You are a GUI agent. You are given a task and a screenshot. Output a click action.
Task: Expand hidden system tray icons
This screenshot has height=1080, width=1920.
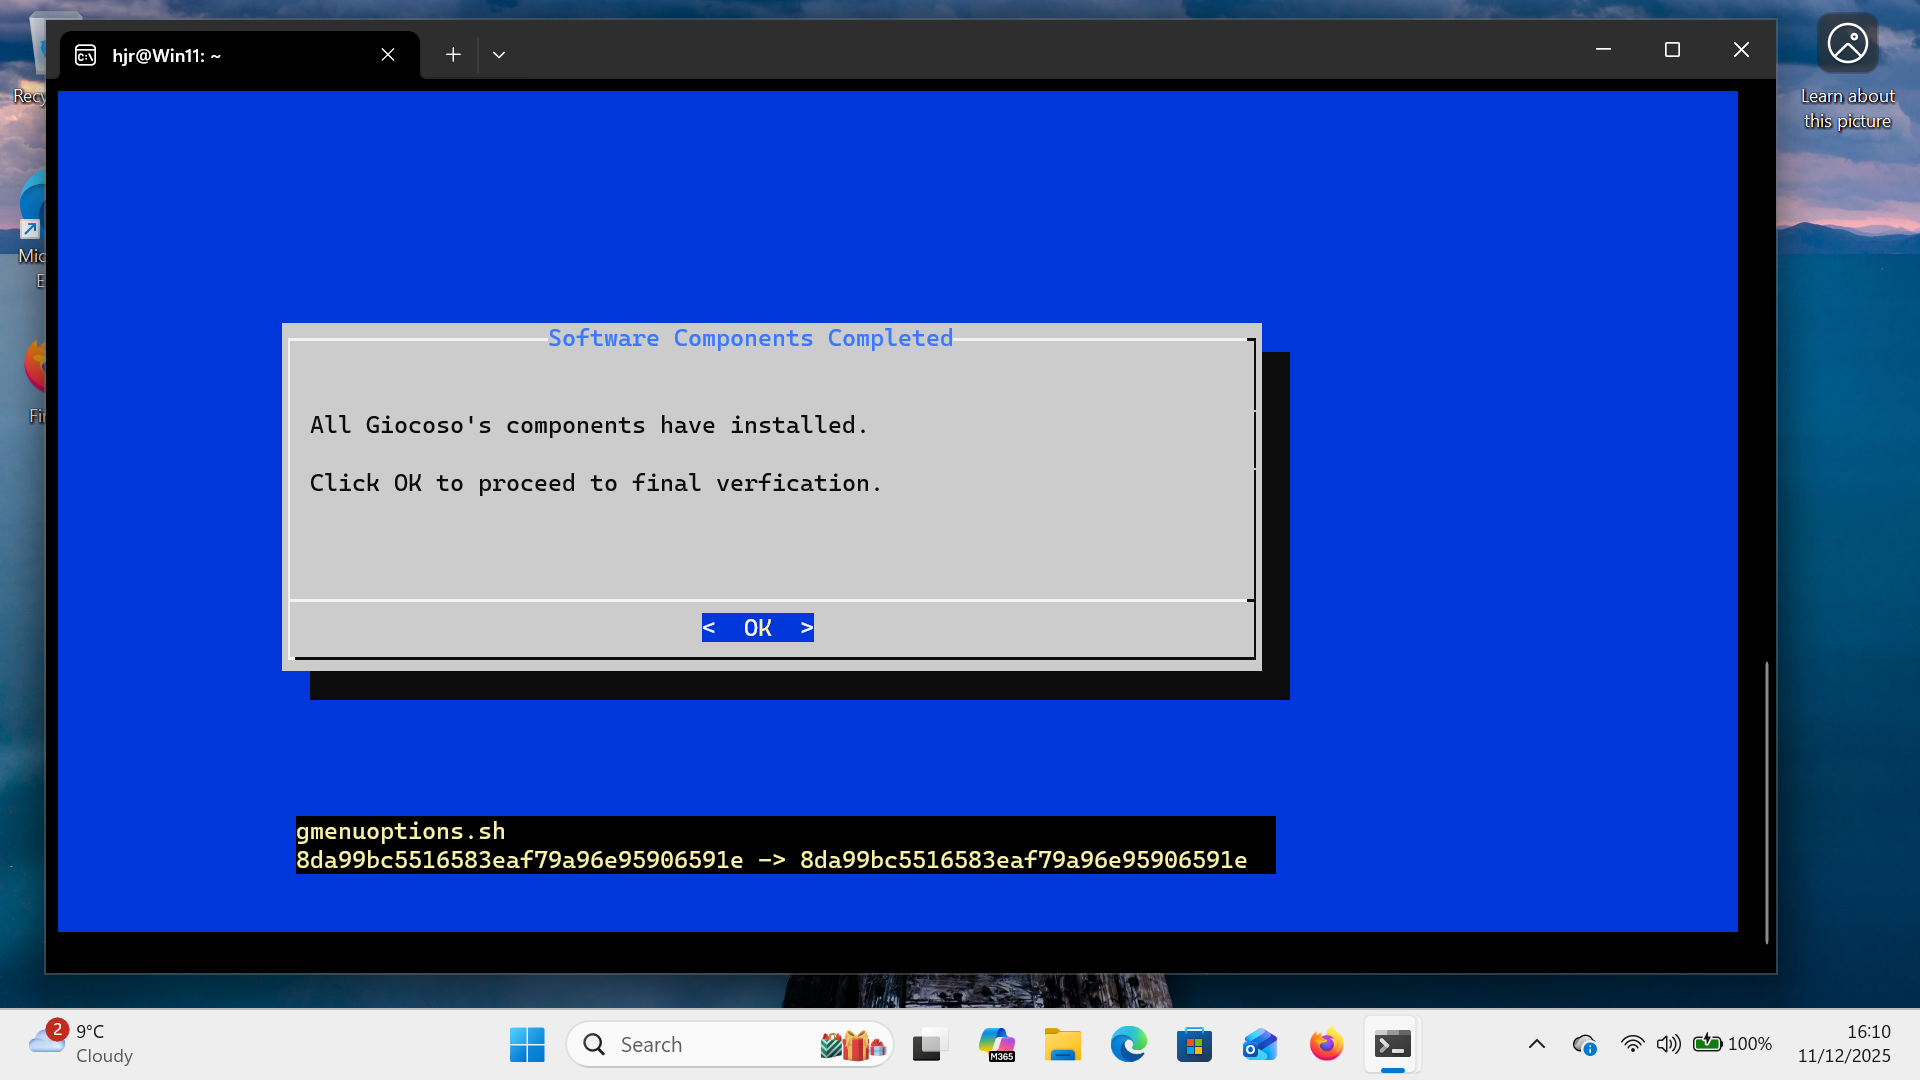pyautogui.click(x=1537, y=1044)
